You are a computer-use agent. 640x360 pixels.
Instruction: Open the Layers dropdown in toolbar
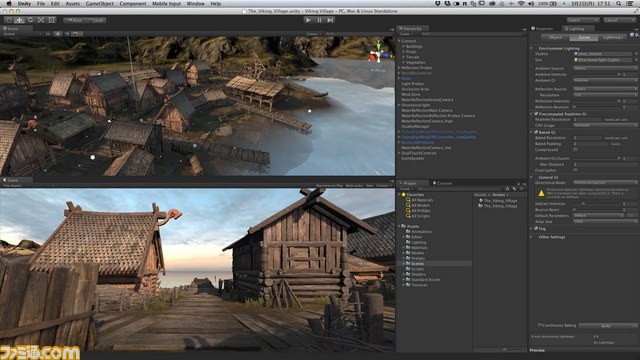click(x=582, y=20)
